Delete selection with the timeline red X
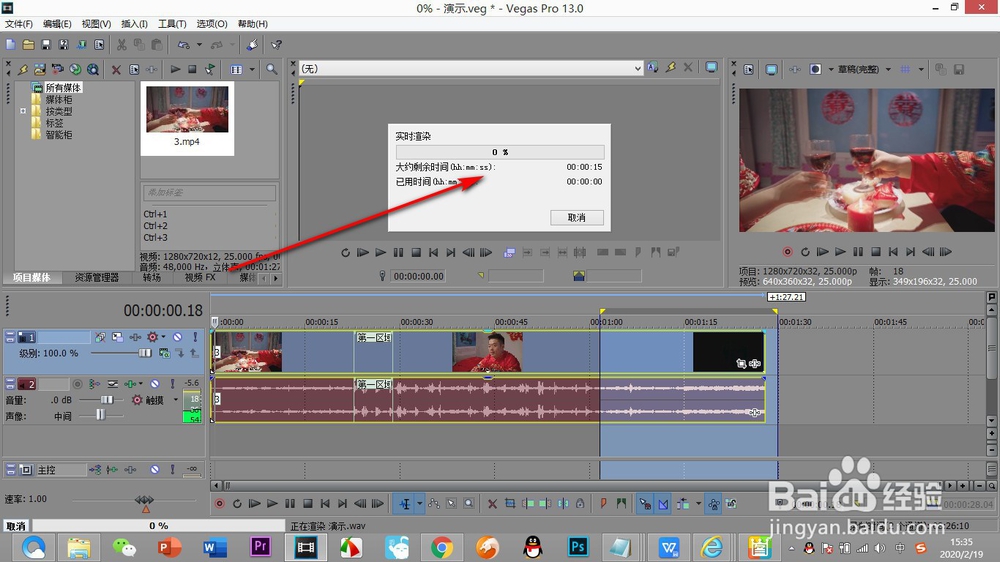Image resolution: width=1000 pixels, height=562 pixels. [x=492, y=504]
